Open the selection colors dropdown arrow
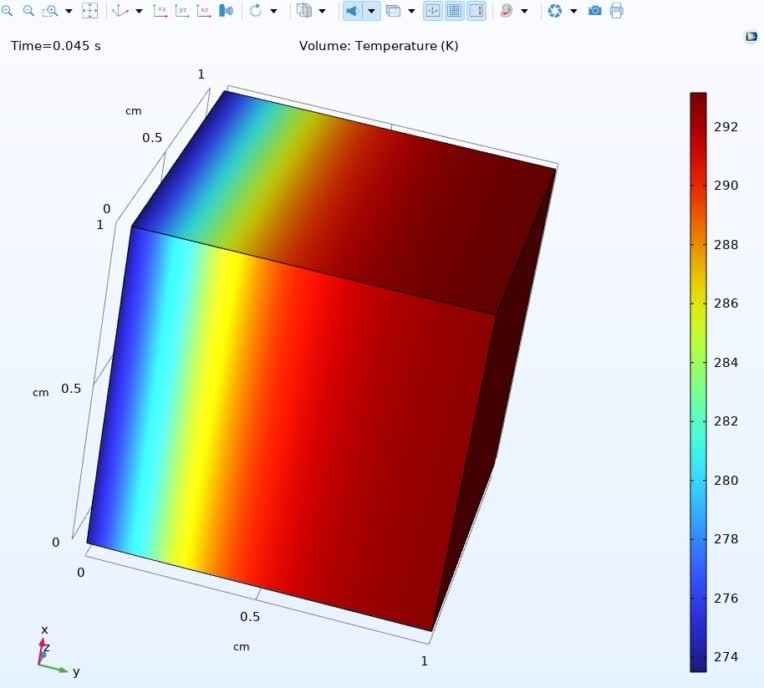The width and height of the screenshot is (764, 688). click(525, 11)
